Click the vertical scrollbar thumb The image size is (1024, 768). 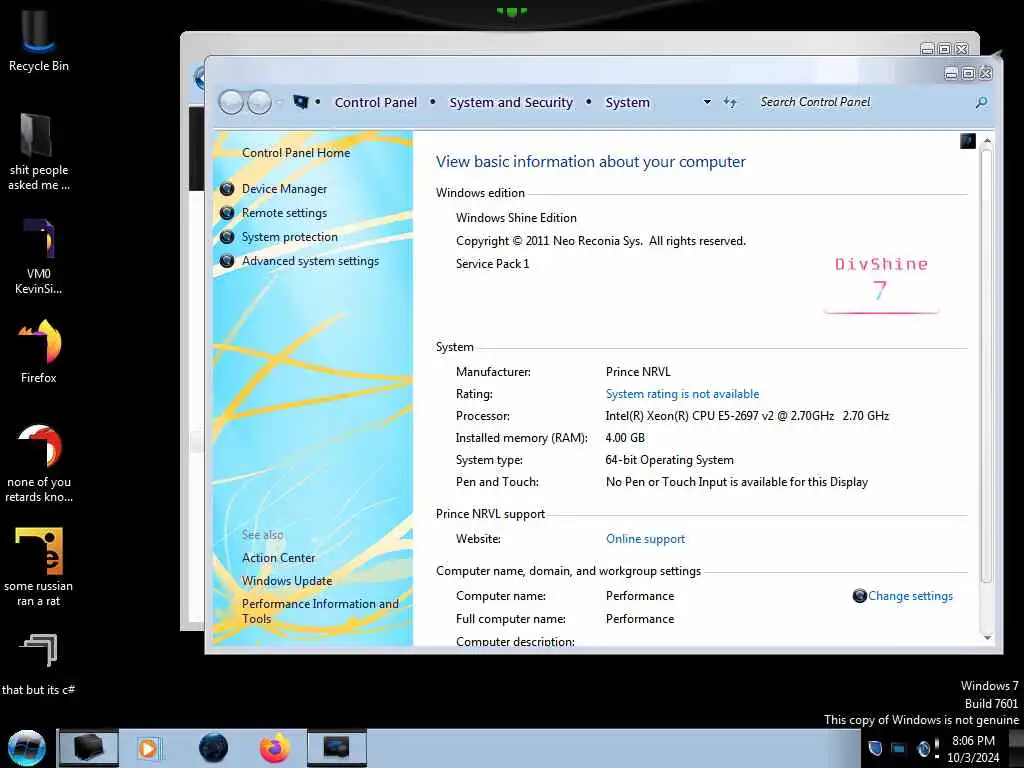[987, 366]
